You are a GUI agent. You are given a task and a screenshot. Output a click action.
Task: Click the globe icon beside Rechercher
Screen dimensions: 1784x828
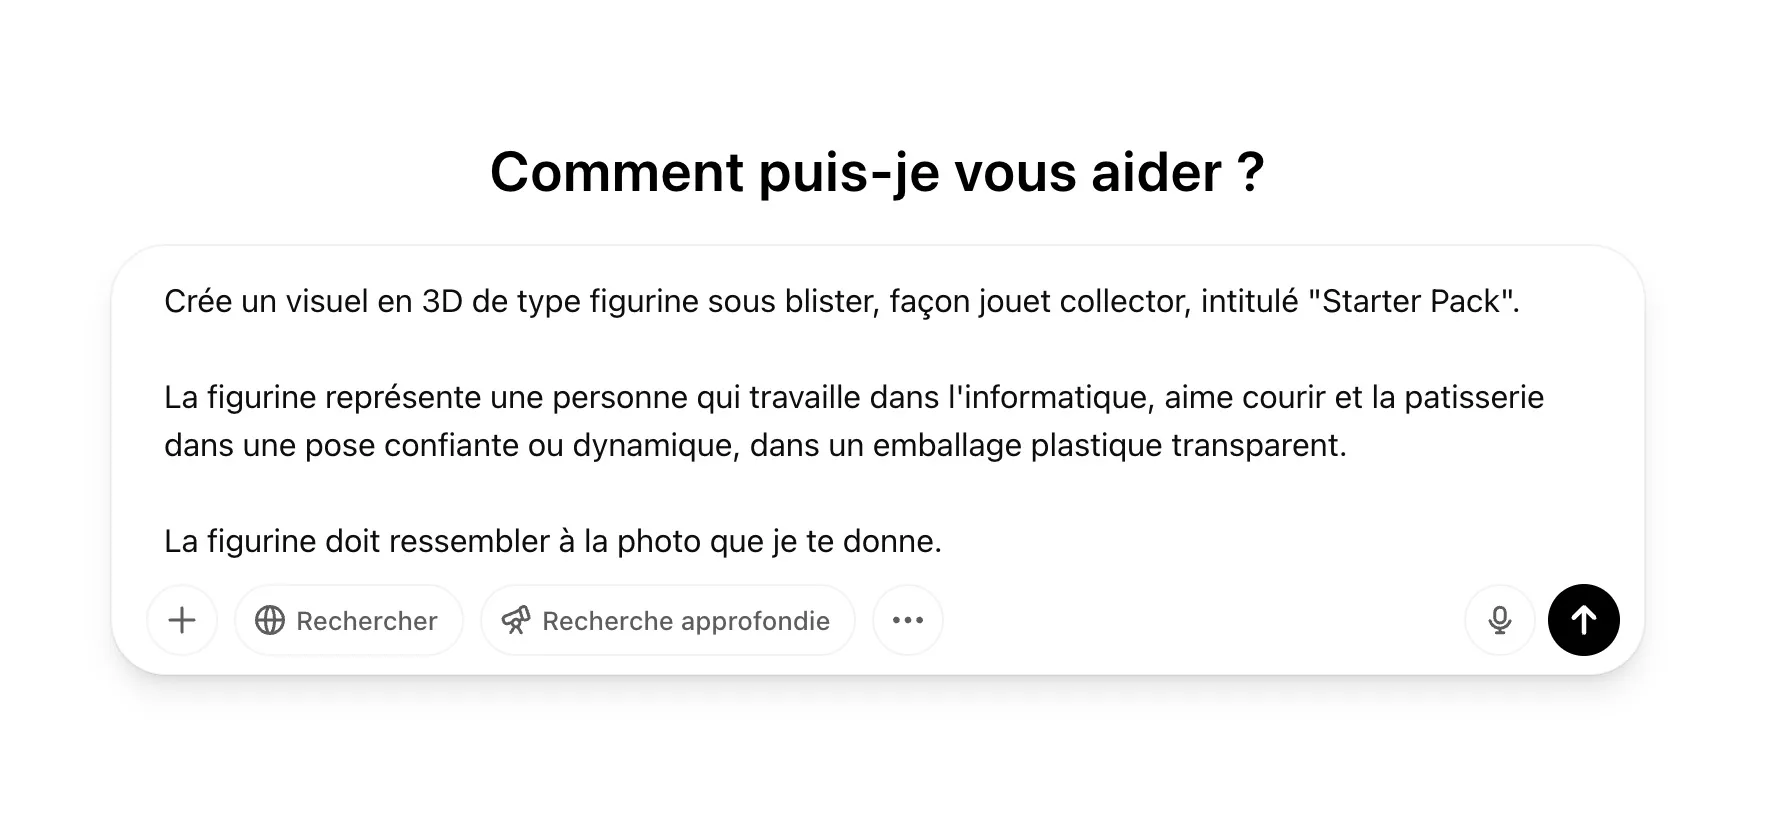pos(270,620)
